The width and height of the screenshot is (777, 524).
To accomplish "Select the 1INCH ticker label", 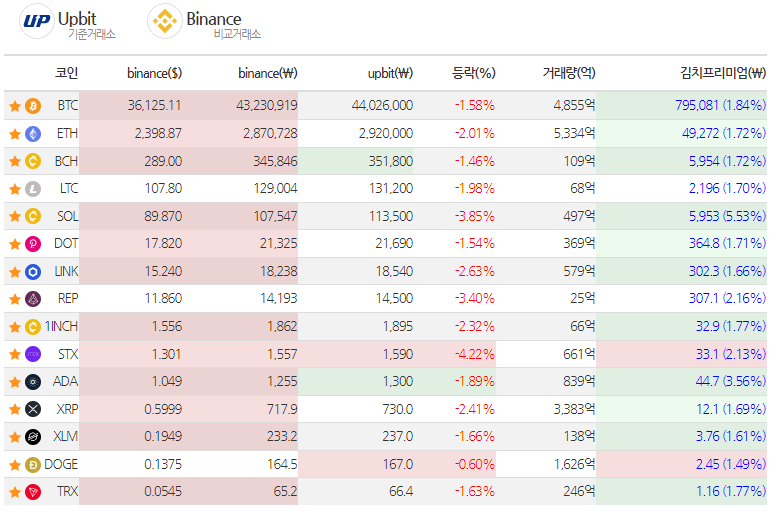I will (x=61, y=327).
